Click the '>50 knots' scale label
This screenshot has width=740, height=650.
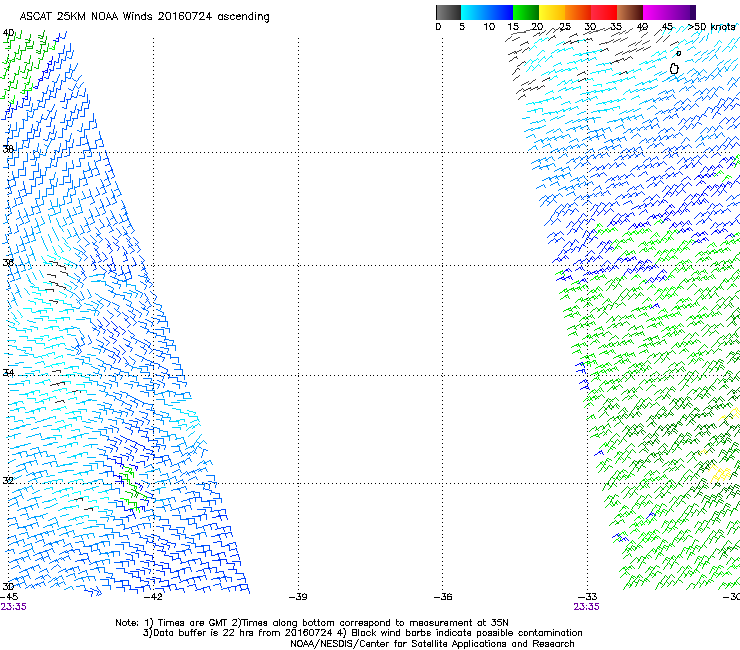click(x=711, y=27)
